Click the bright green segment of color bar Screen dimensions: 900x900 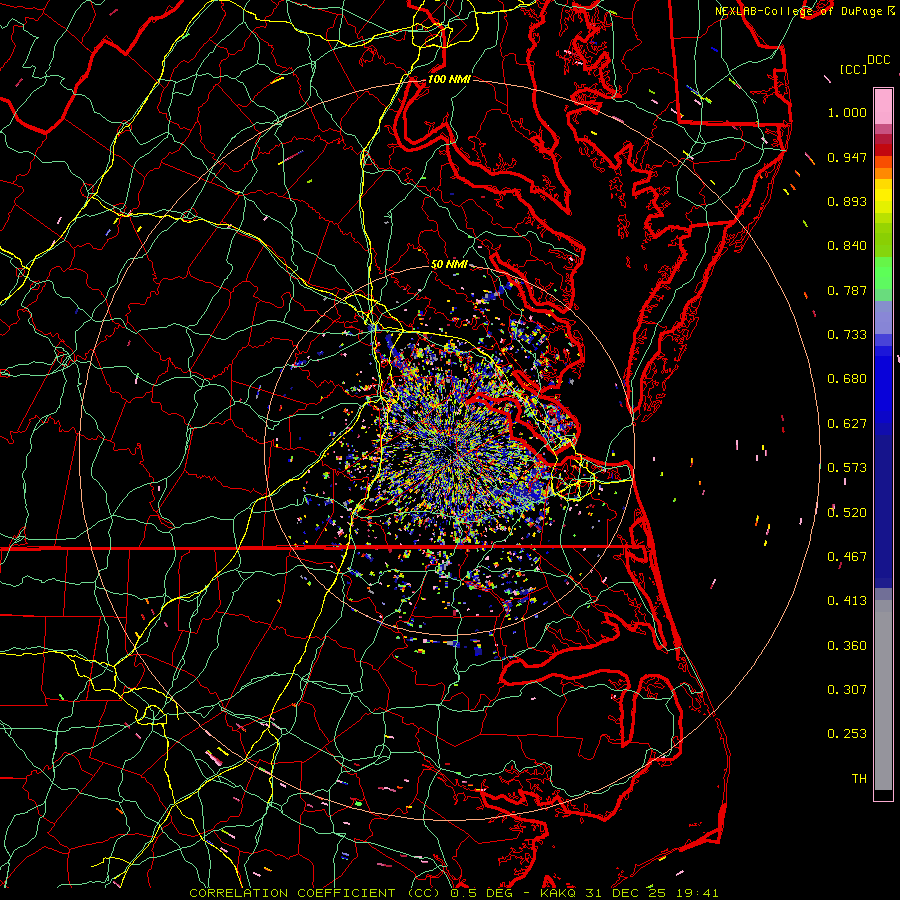point(883,273)
